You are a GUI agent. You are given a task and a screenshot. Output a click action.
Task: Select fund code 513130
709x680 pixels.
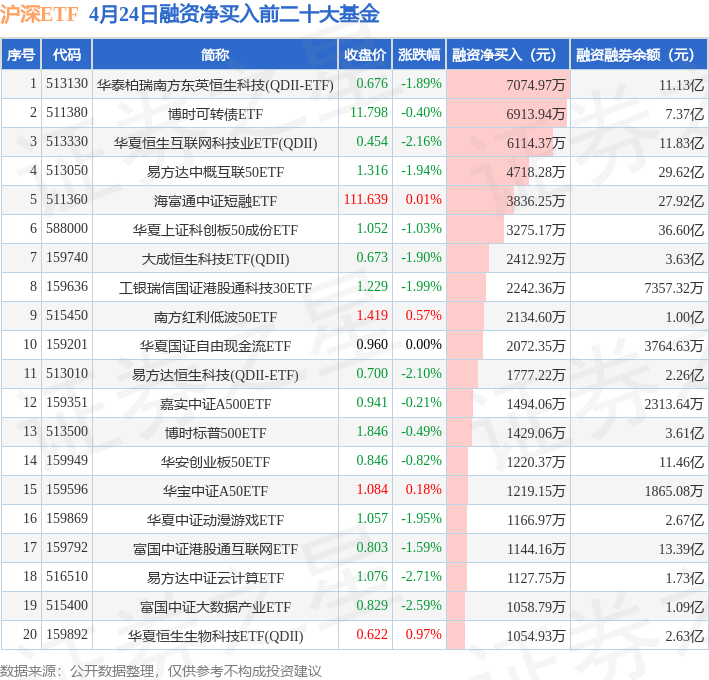point(67,84)
